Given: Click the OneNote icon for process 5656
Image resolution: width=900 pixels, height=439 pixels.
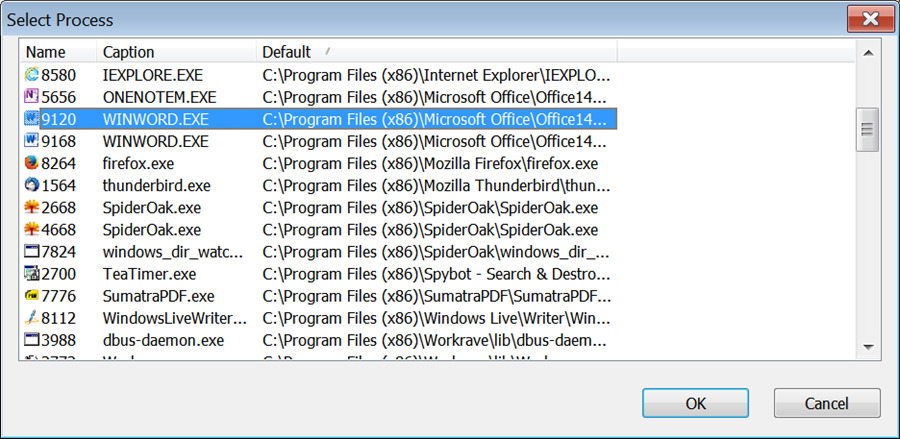Looking at the screenshot, I should click(32, 97).
